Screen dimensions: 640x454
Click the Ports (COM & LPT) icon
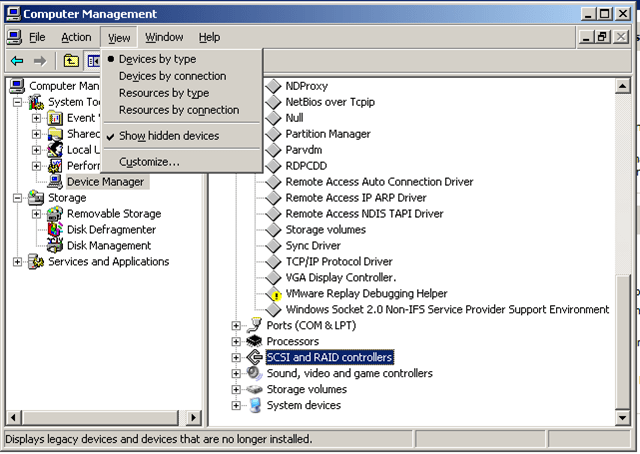coord(255,325)
